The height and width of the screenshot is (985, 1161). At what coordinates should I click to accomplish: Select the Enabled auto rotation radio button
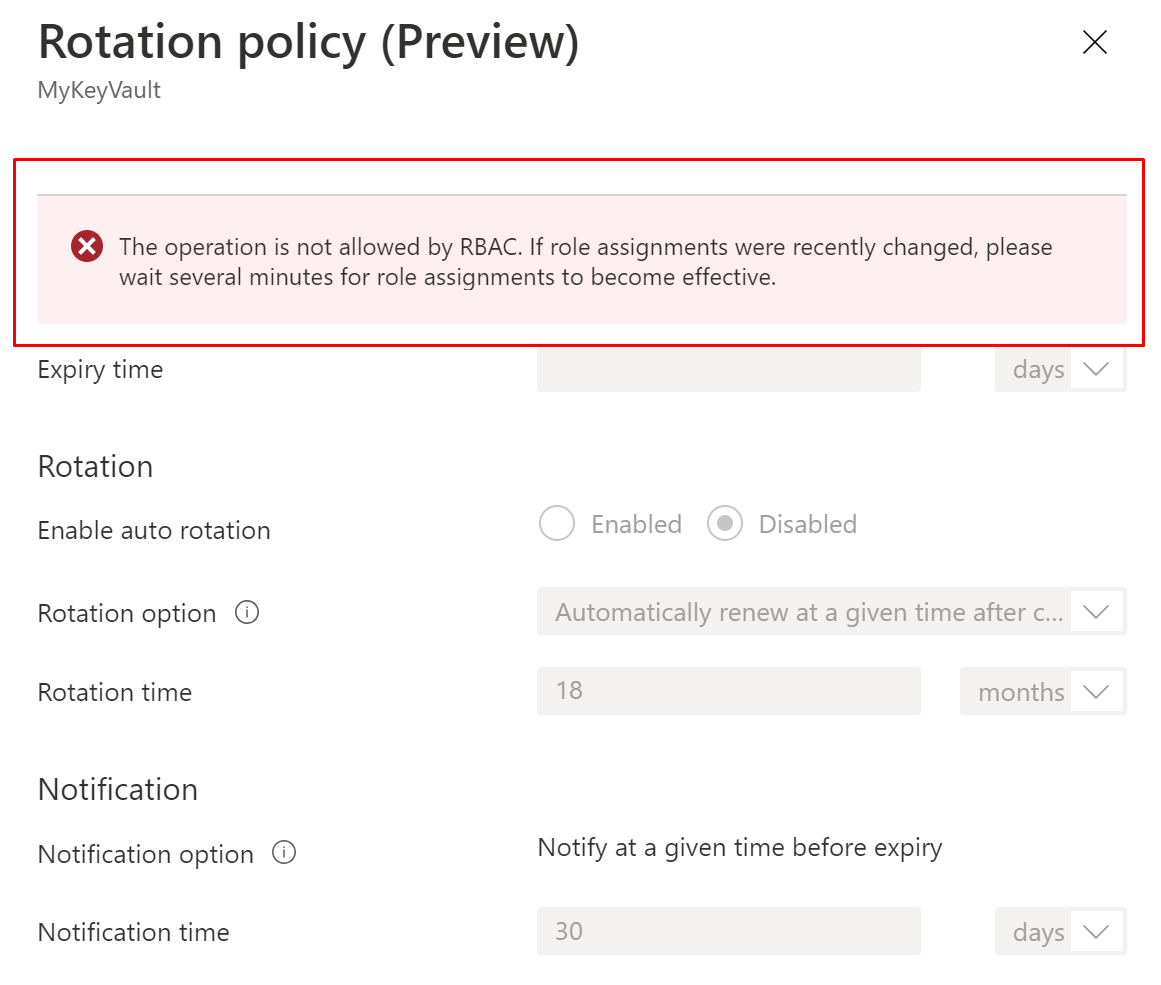[x=557, y=524]
